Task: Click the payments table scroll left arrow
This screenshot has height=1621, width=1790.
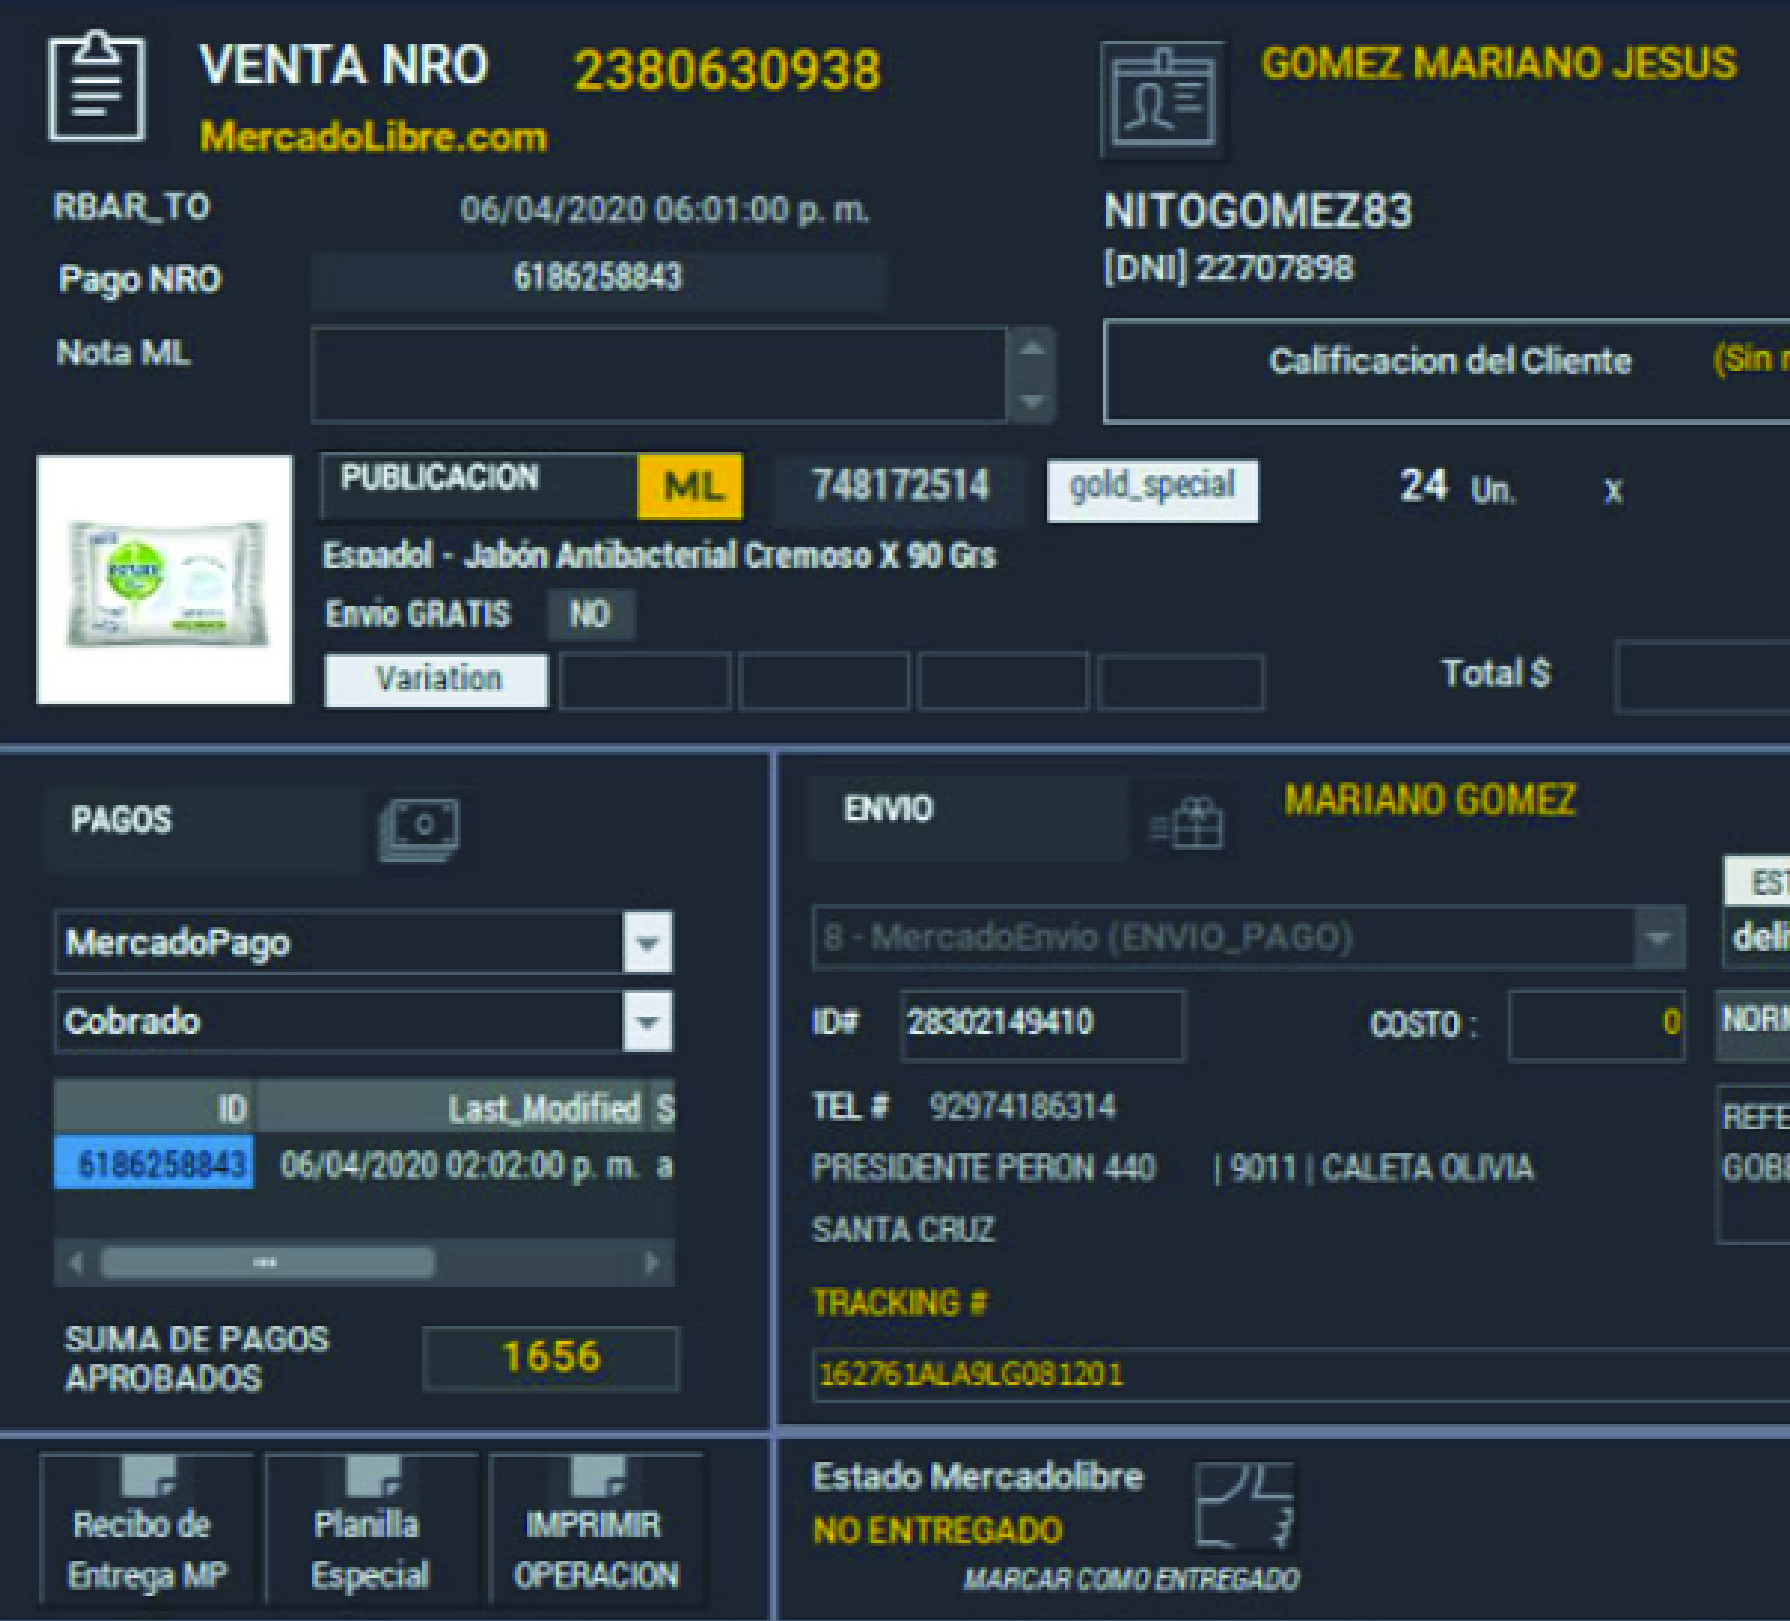Action: [x=75, y=1263]
